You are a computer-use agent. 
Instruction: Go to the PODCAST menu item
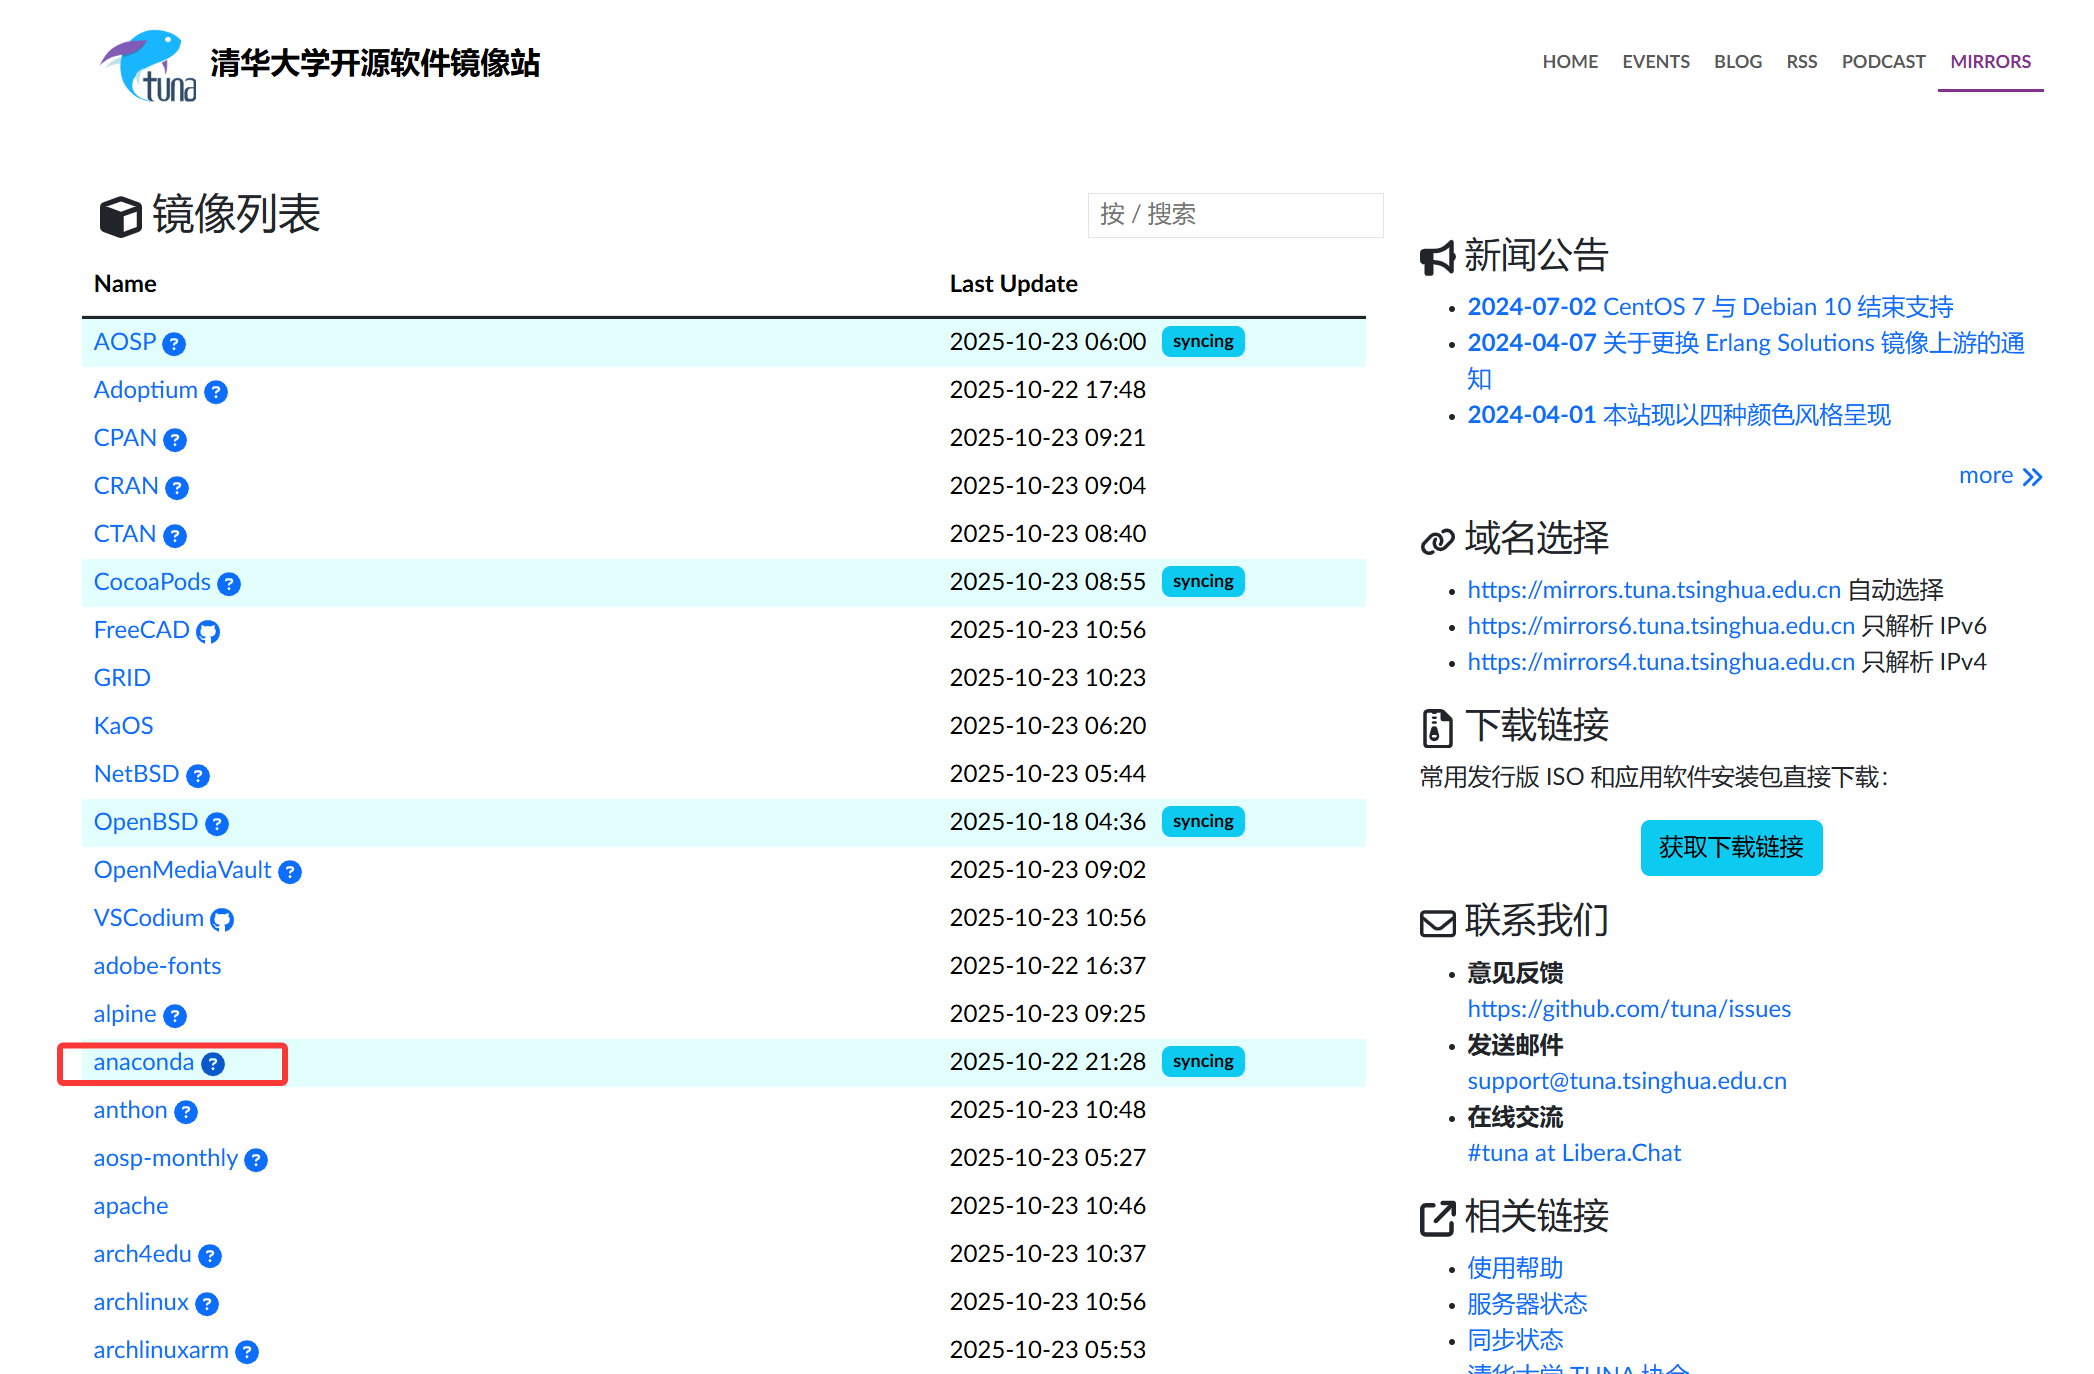click(x=1883, y=62)
